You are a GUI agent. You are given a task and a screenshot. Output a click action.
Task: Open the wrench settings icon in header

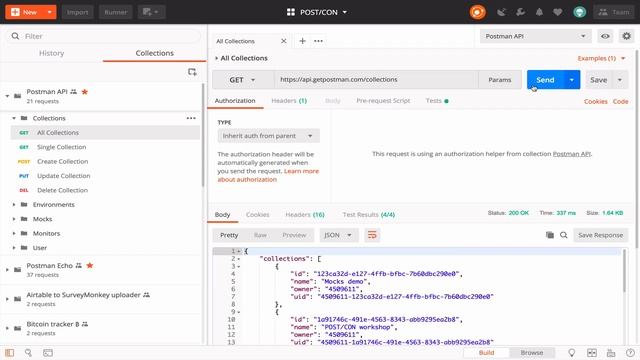(520, 12)
